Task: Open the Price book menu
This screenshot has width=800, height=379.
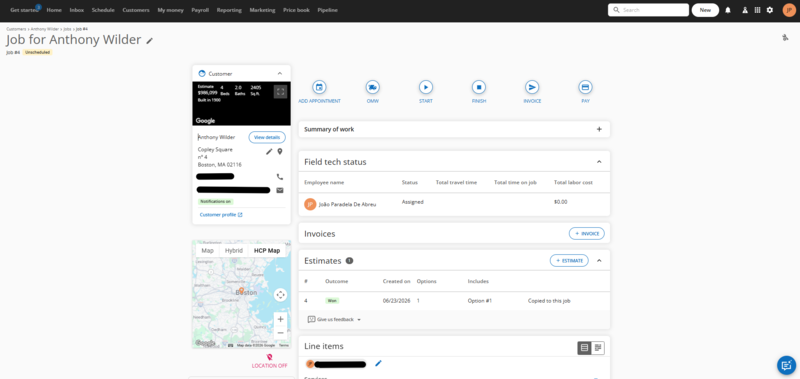Action: [x=296, y=10]
